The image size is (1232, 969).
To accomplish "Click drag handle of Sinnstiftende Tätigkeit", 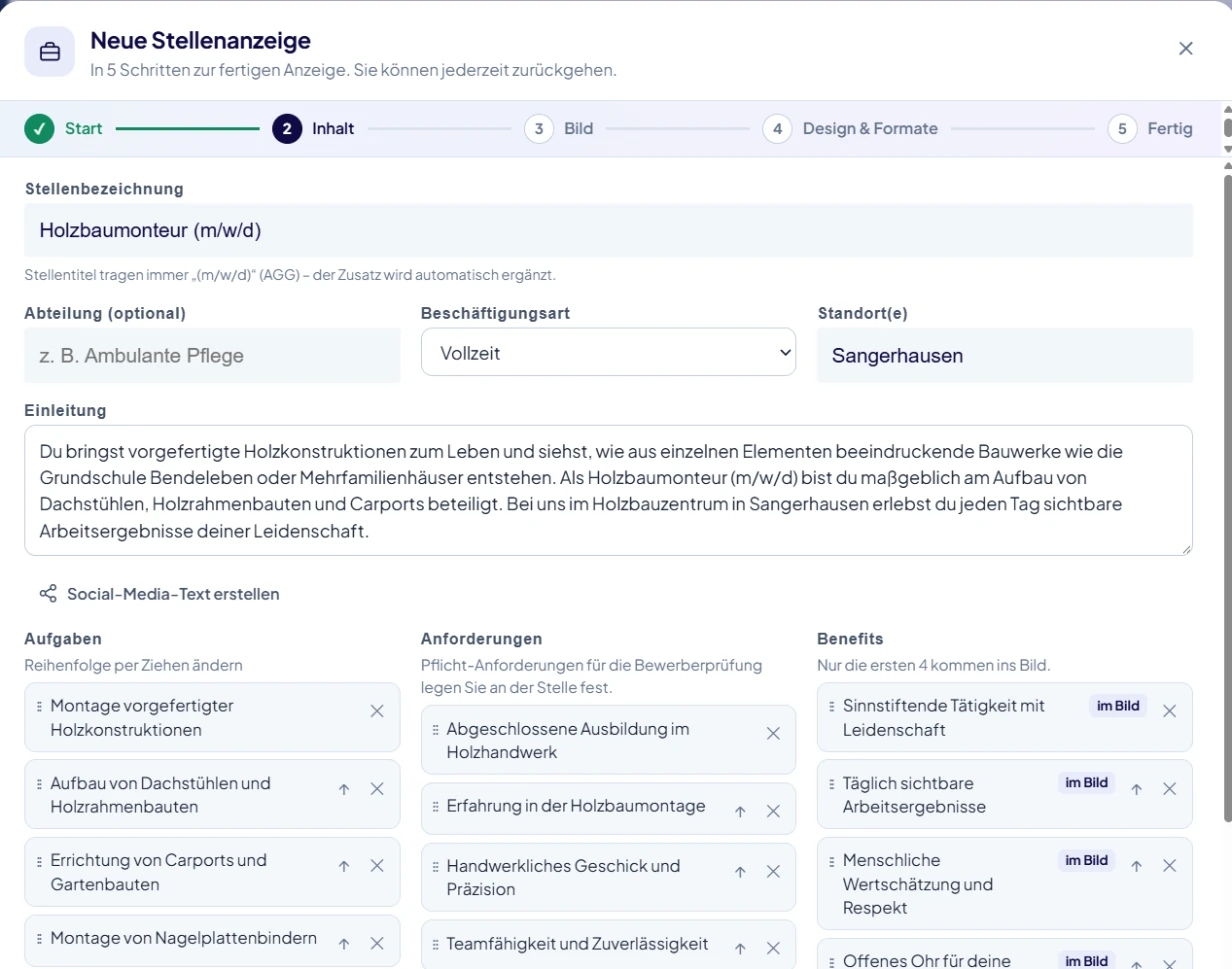I will (x=832, y=706).
